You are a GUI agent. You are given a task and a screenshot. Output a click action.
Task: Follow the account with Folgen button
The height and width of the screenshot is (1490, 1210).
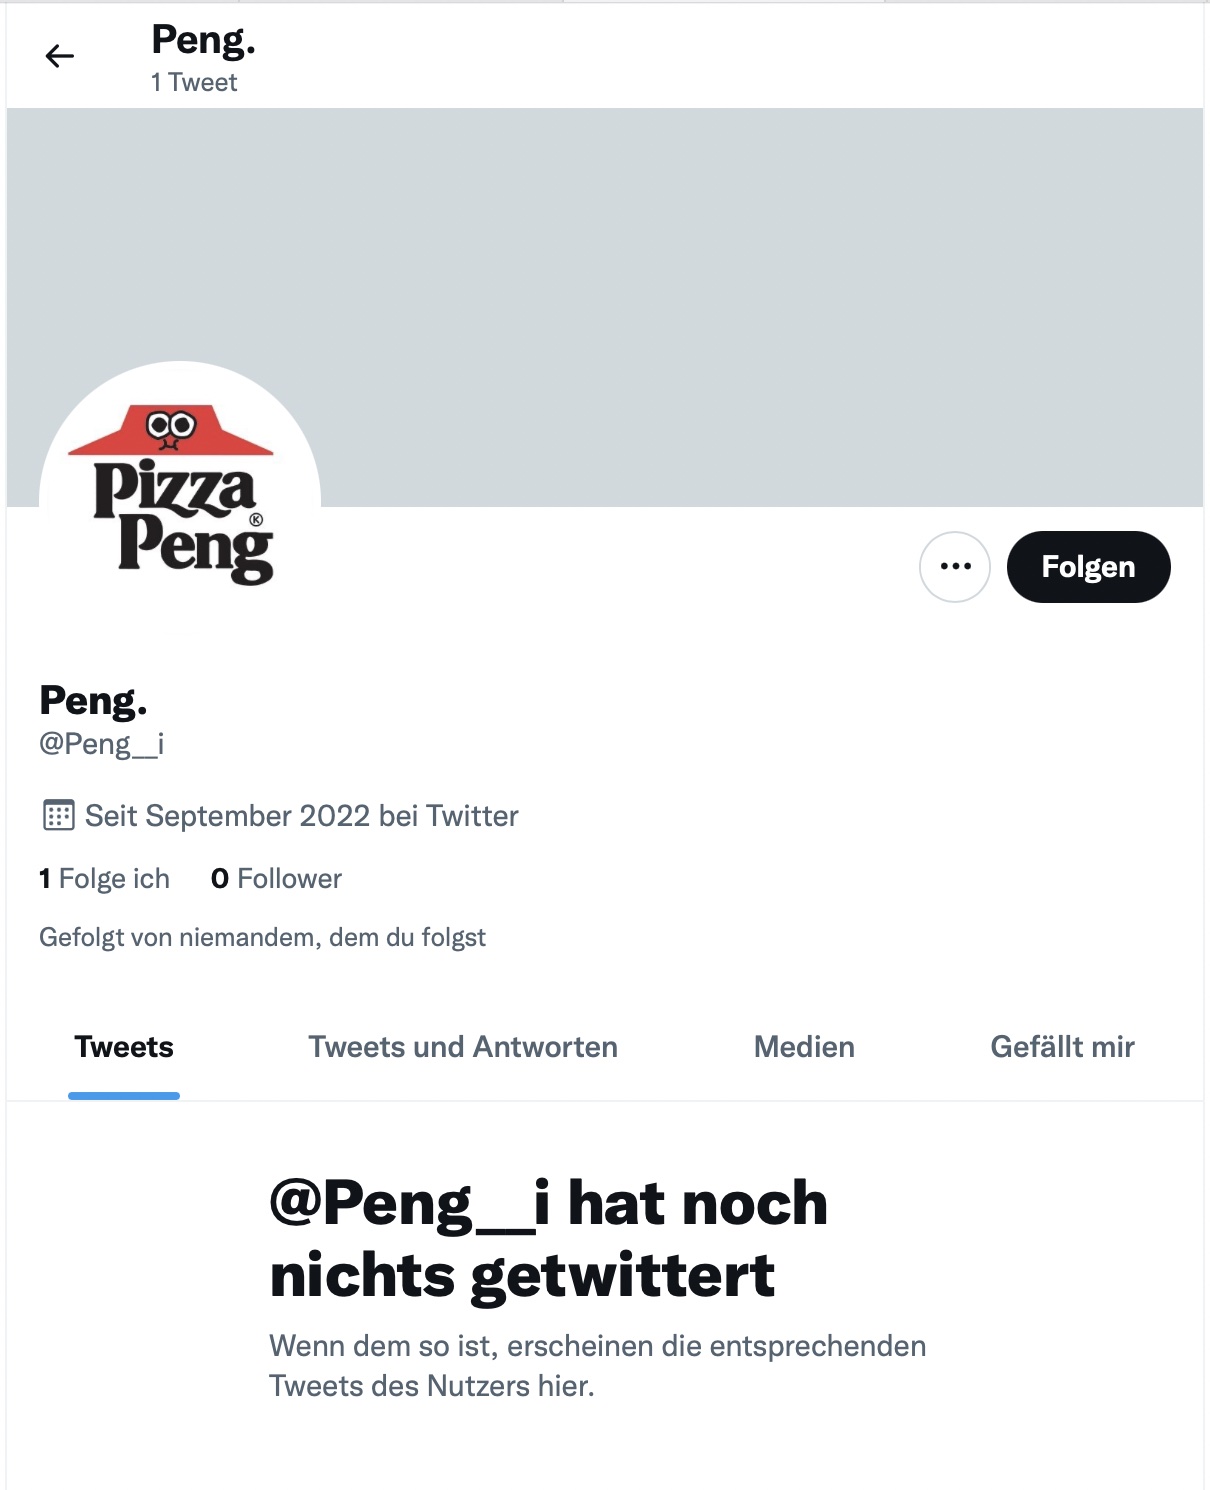click(1088, 567)
